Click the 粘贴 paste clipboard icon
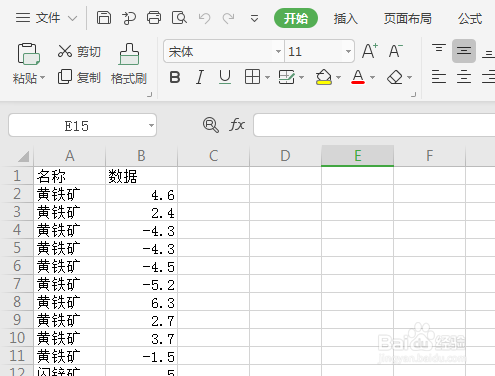 point(28,54)
